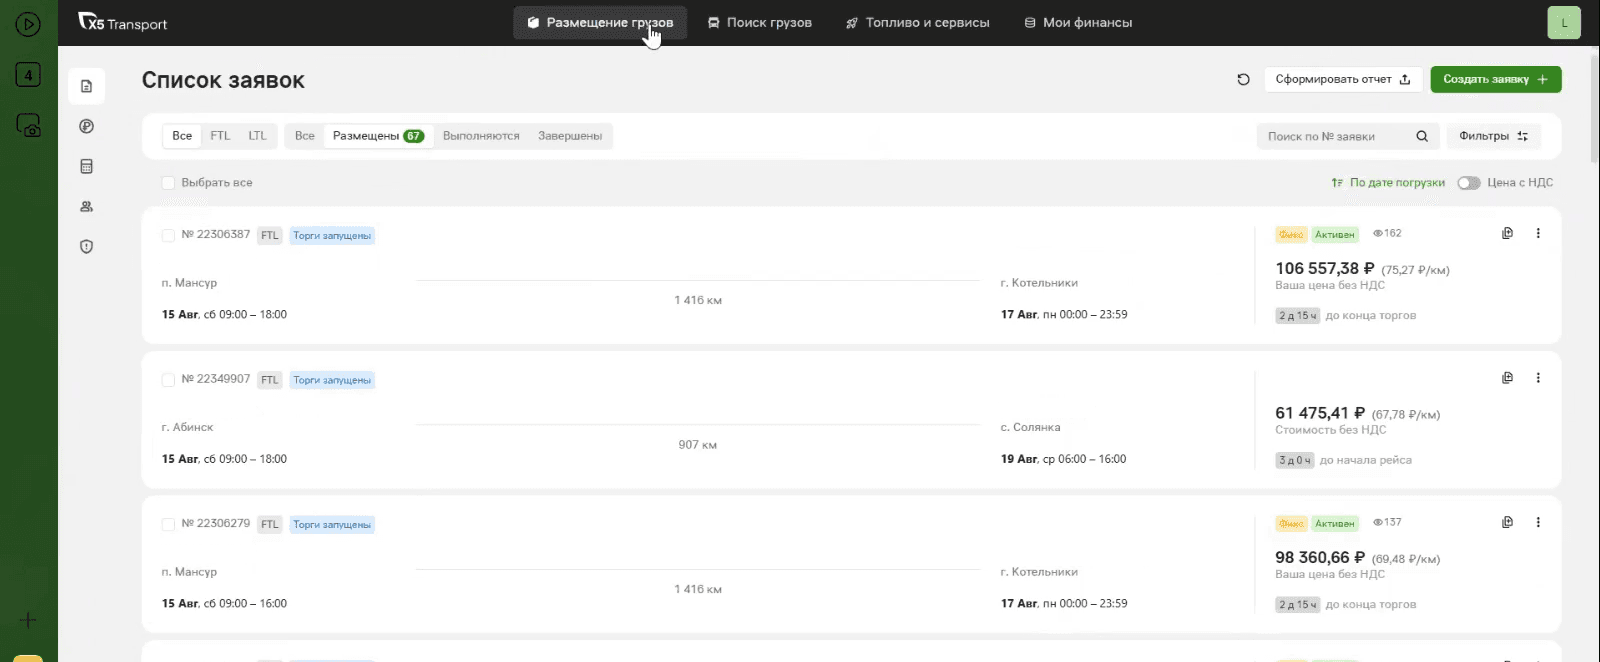
Task: Click the plus icon in the left bar
Action: pos(28,620)
